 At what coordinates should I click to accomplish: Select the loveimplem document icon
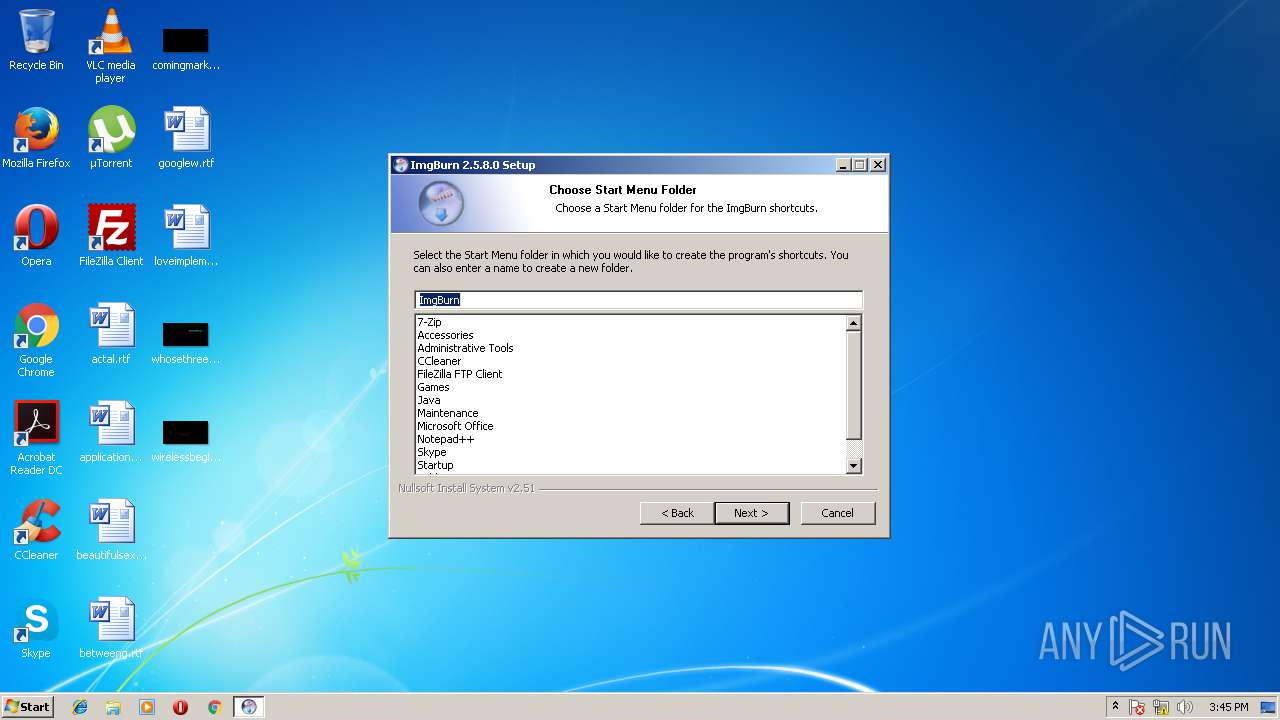click(186, 236)
